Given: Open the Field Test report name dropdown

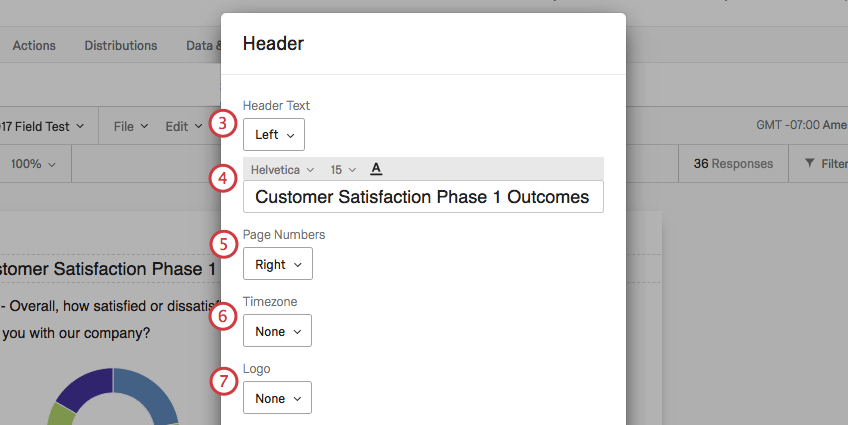Looking at the screenshot, I should pos(44,127).
